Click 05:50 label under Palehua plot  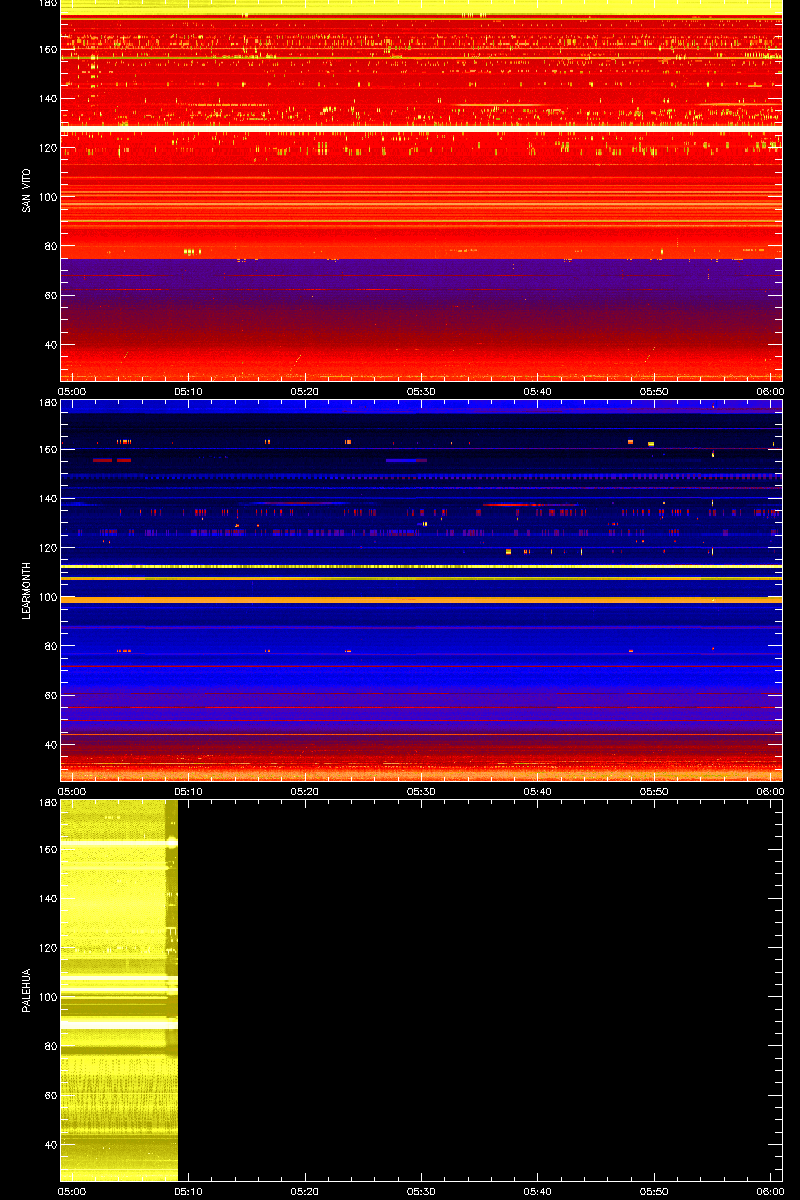[x=655, y=1191]
